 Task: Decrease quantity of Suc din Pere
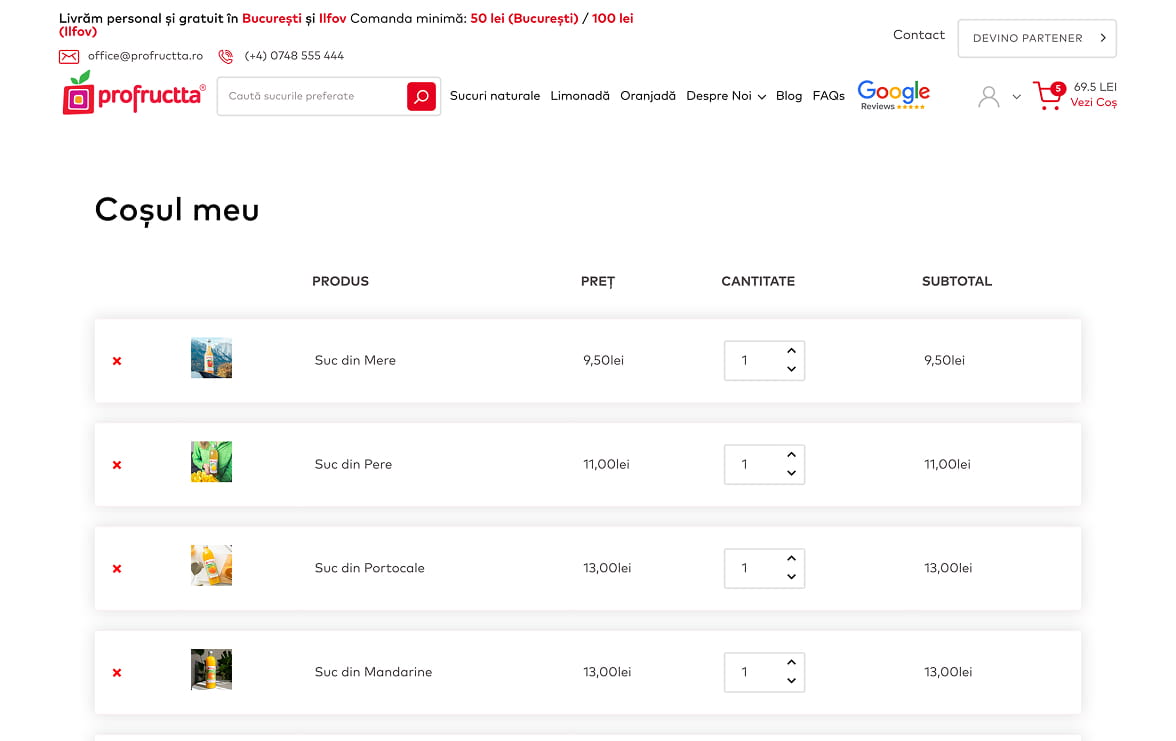click(791, 474)
